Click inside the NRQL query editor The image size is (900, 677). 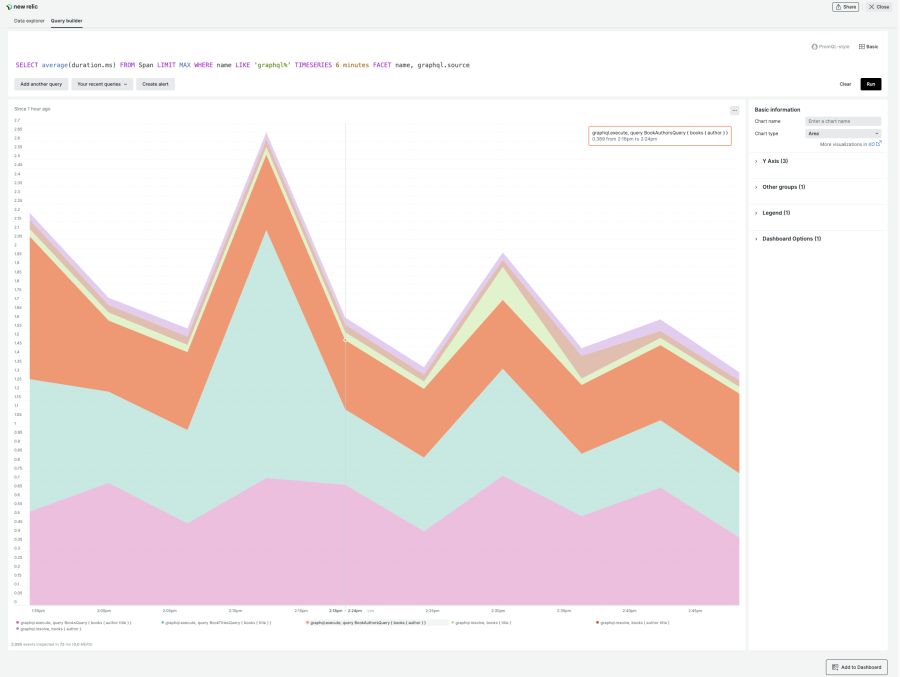242,65
